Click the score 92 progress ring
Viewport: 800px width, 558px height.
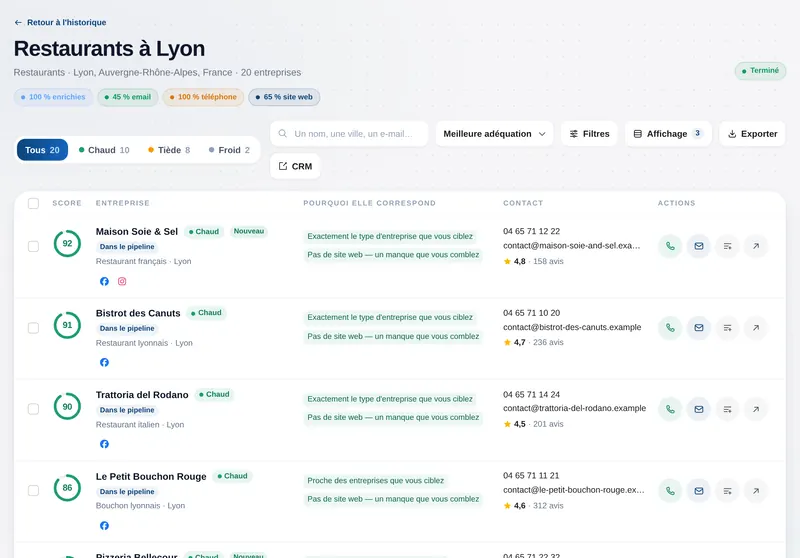tap(67, 244)
